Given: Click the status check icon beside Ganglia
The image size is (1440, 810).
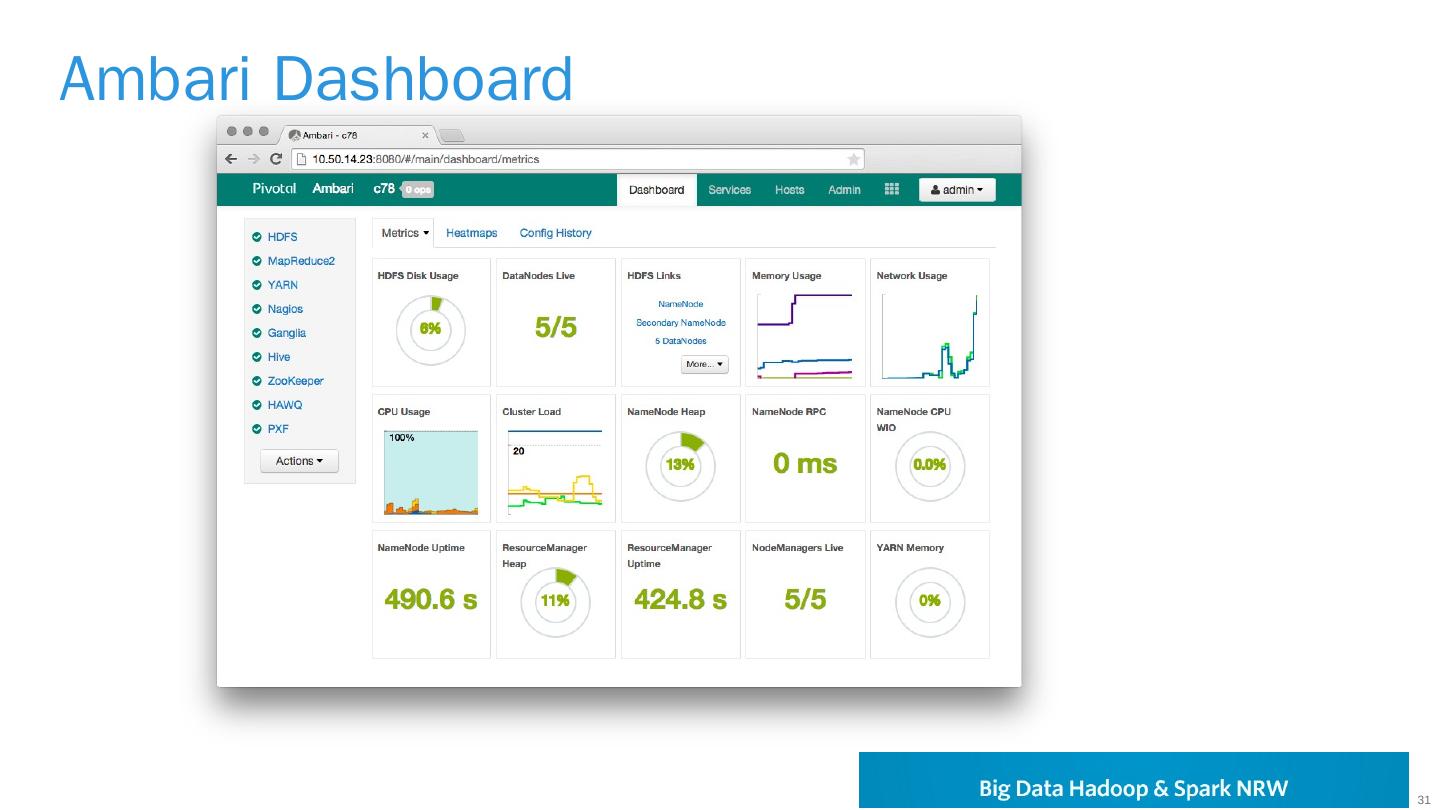Looking at the screenshot, I should click(257, 333).
